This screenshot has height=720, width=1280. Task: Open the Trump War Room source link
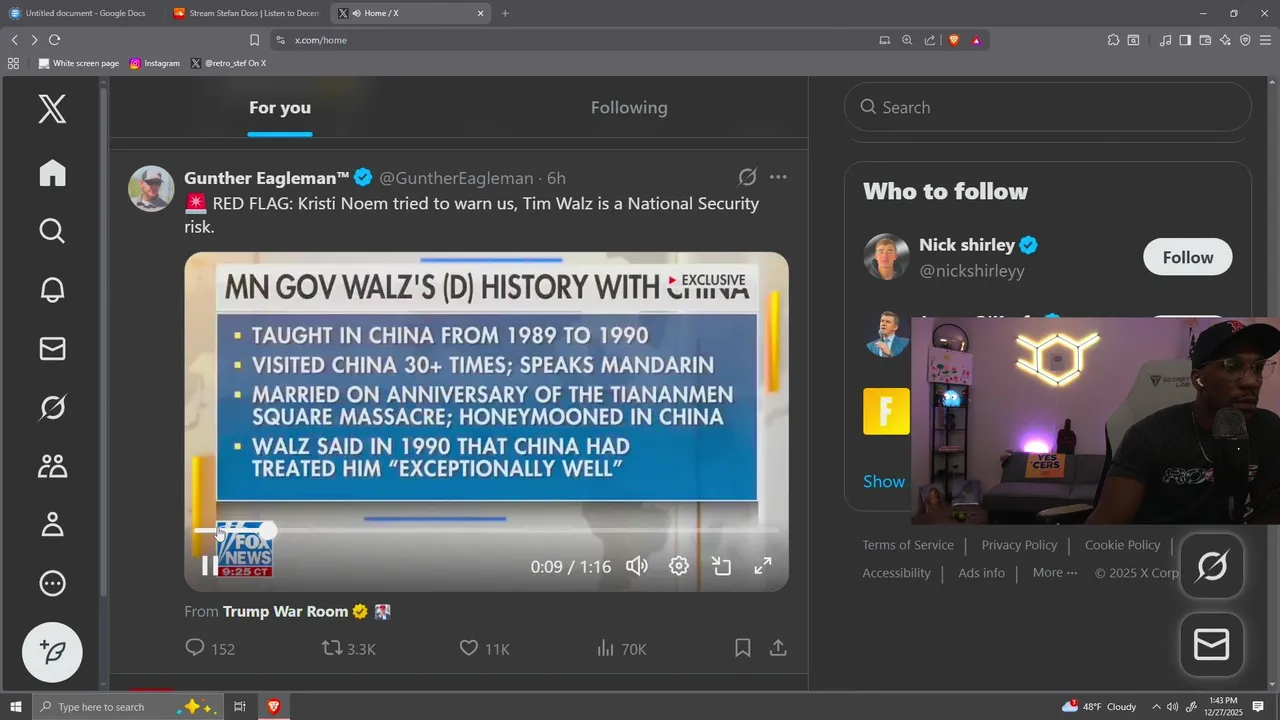coord(285,611)
